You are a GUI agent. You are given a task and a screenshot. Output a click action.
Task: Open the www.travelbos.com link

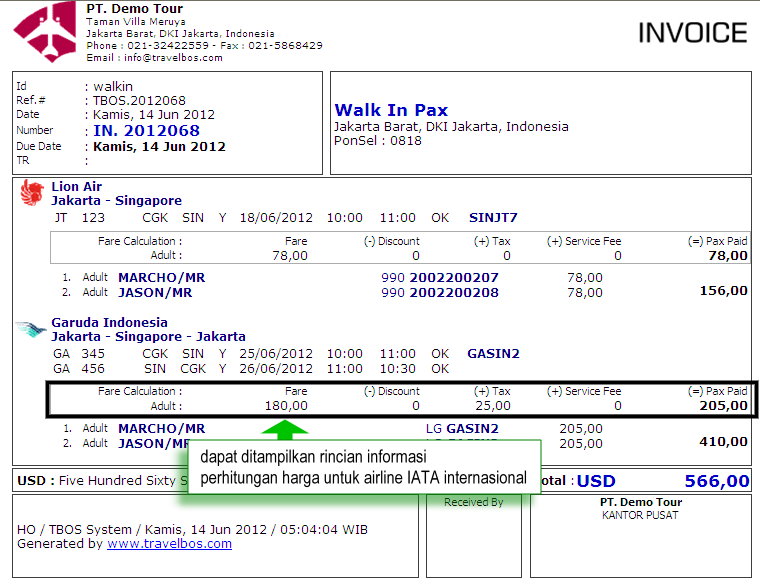(x=169, y=544)
